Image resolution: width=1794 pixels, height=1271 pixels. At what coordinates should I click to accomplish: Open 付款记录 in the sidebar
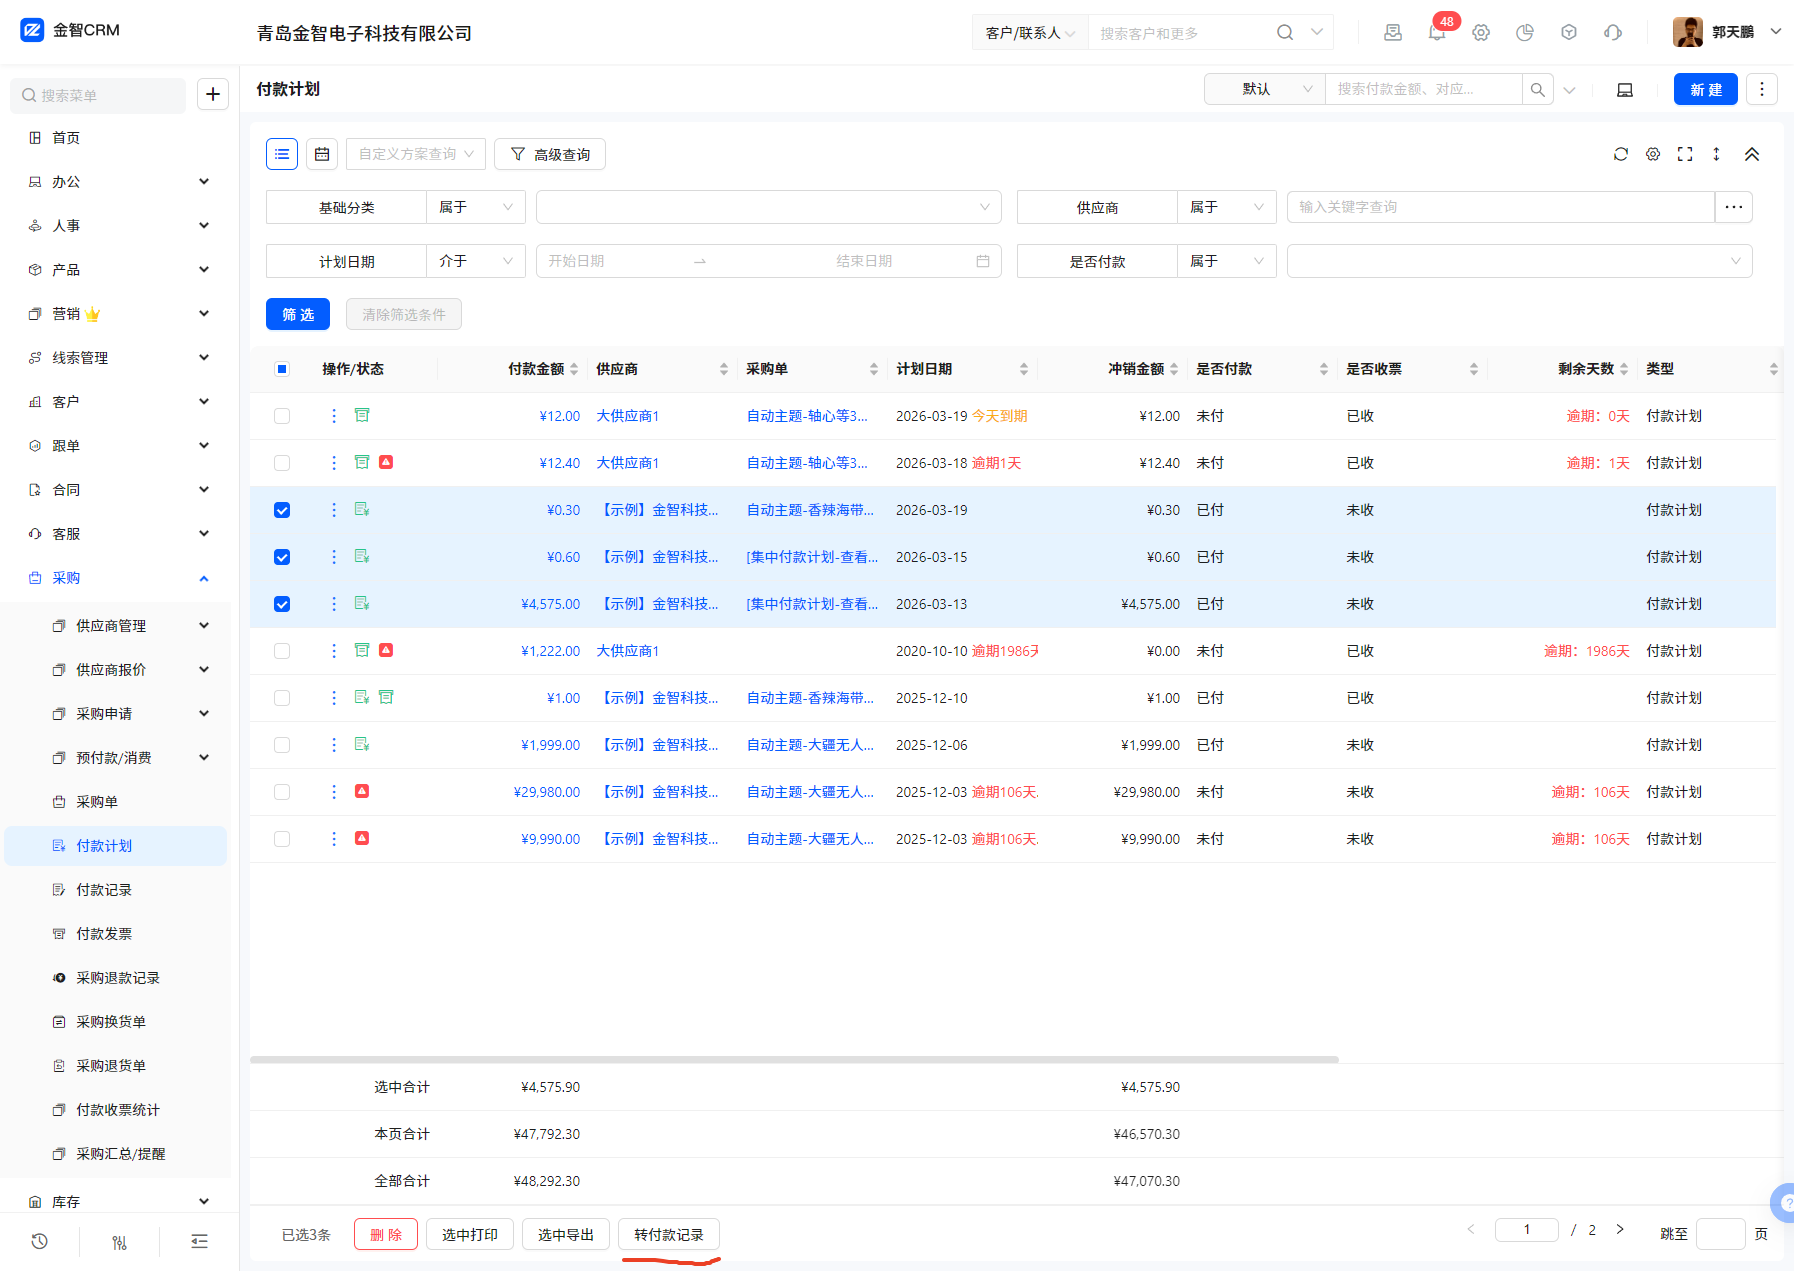[x=104, y=890]
